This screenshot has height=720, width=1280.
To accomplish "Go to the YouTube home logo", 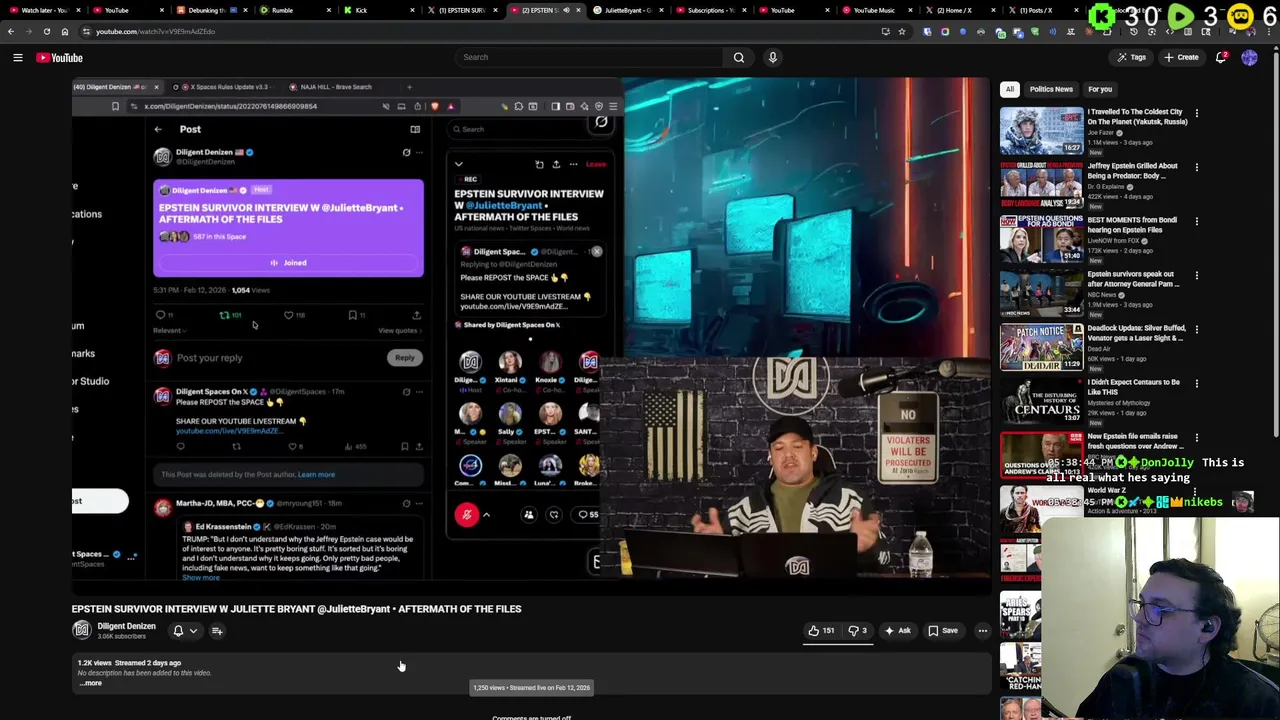I will pyautogui.click(x=59, y=57).
